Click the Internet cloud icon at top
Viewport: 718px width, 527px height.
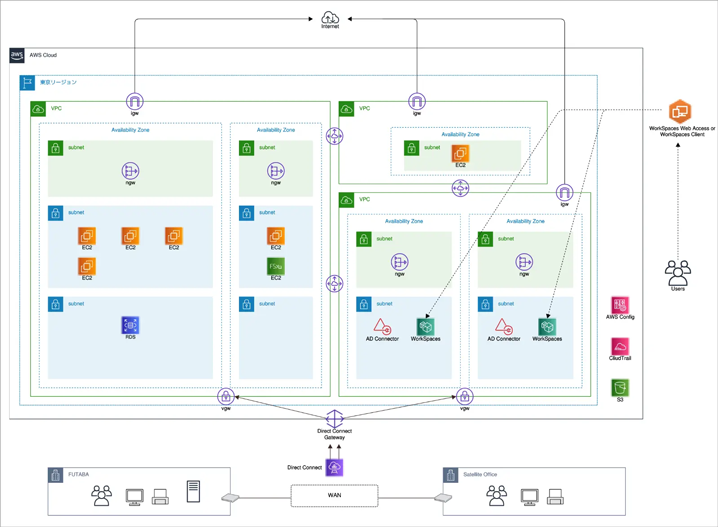[x=330, y=15]
